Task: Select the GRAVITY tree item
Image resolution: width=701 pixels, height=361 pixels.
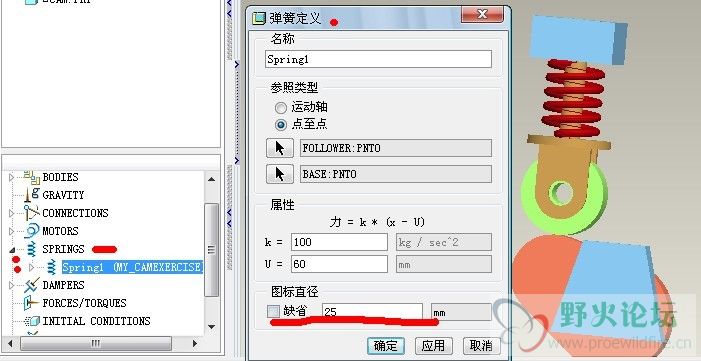Action: (63, 195)
